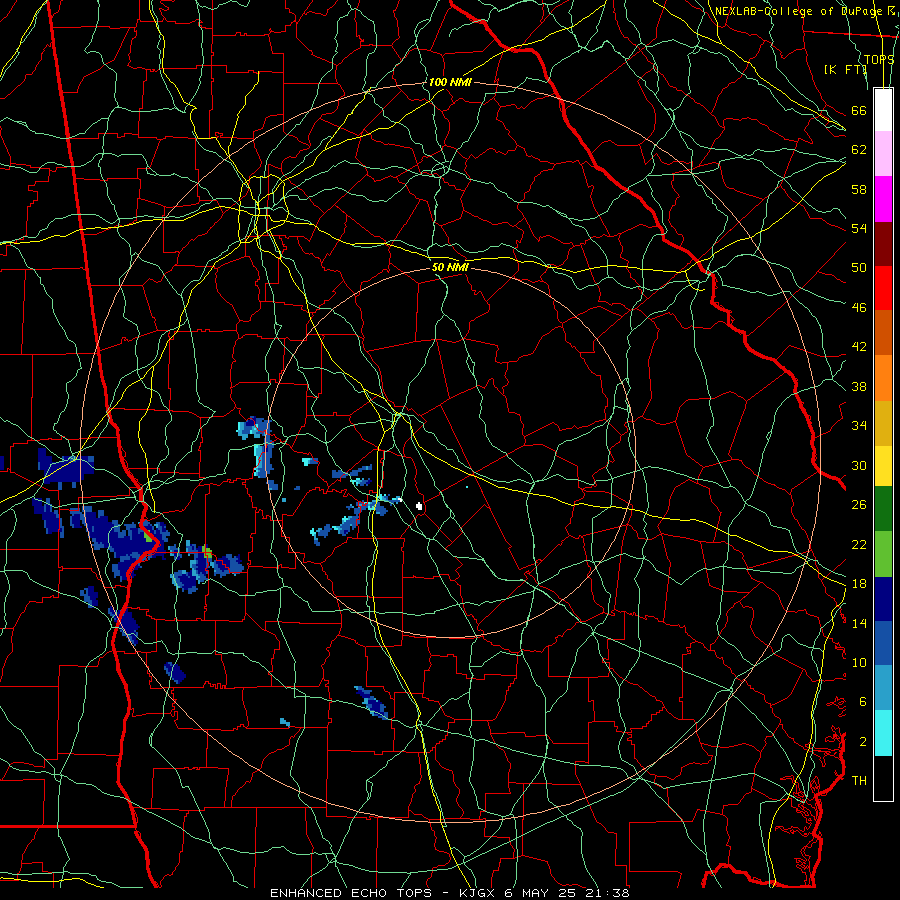Click the [K FT] units label

pos(845,69)
